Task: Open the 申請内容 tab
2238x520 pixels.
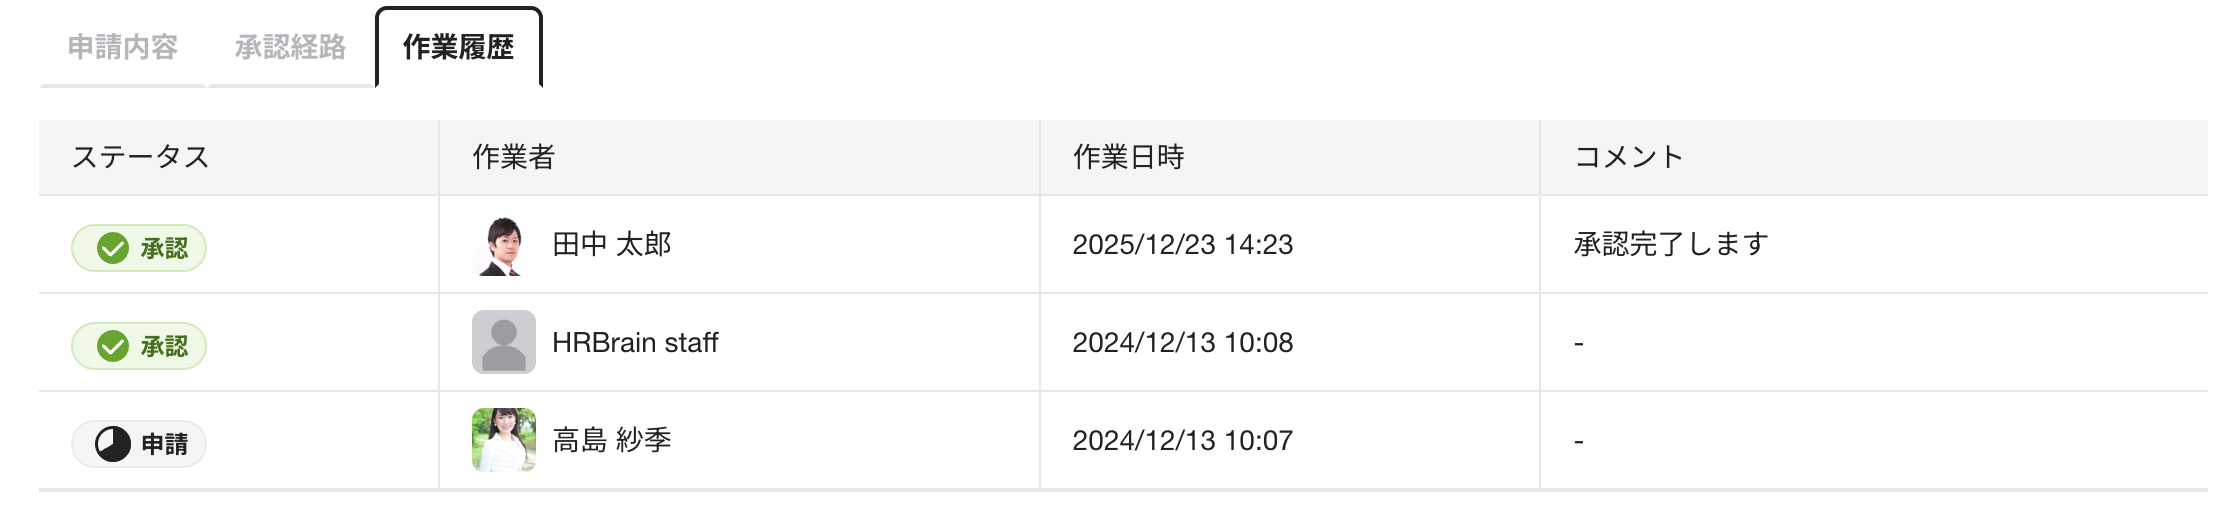Action: [x=122, y=47]
